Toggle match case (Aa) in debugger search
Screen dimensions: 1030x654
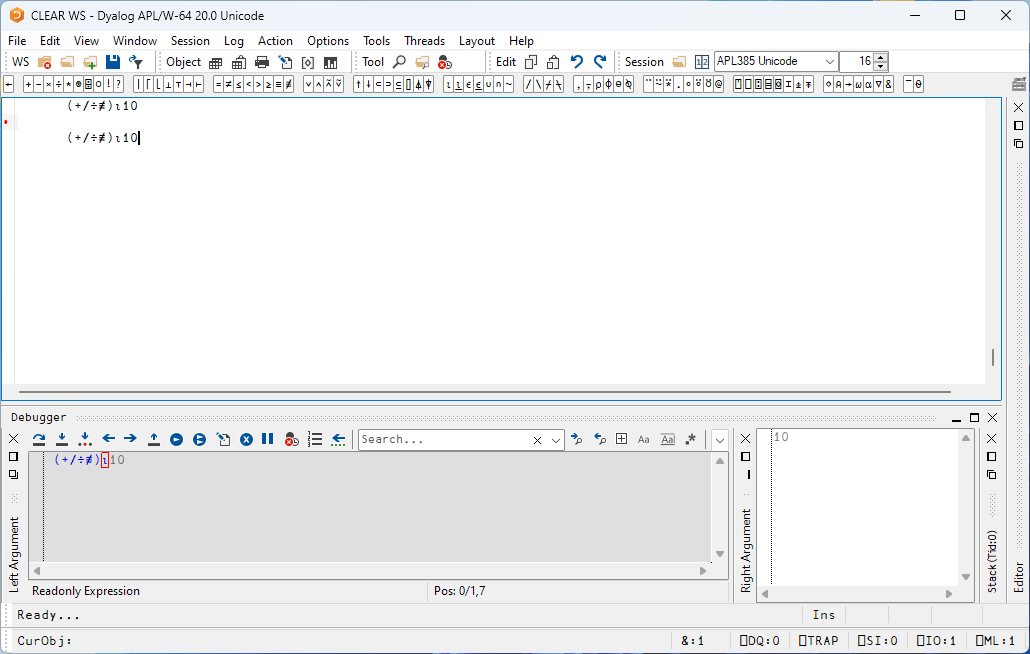click(x=643, y=439)
